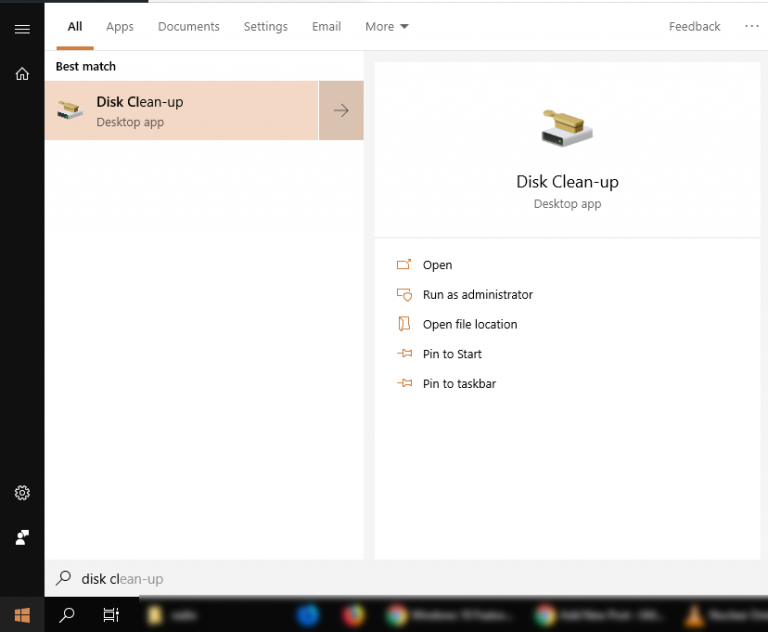The image size is (768, 632).
Task: Click the large Disk Clean-up preview icon
Action: (567, 128)
